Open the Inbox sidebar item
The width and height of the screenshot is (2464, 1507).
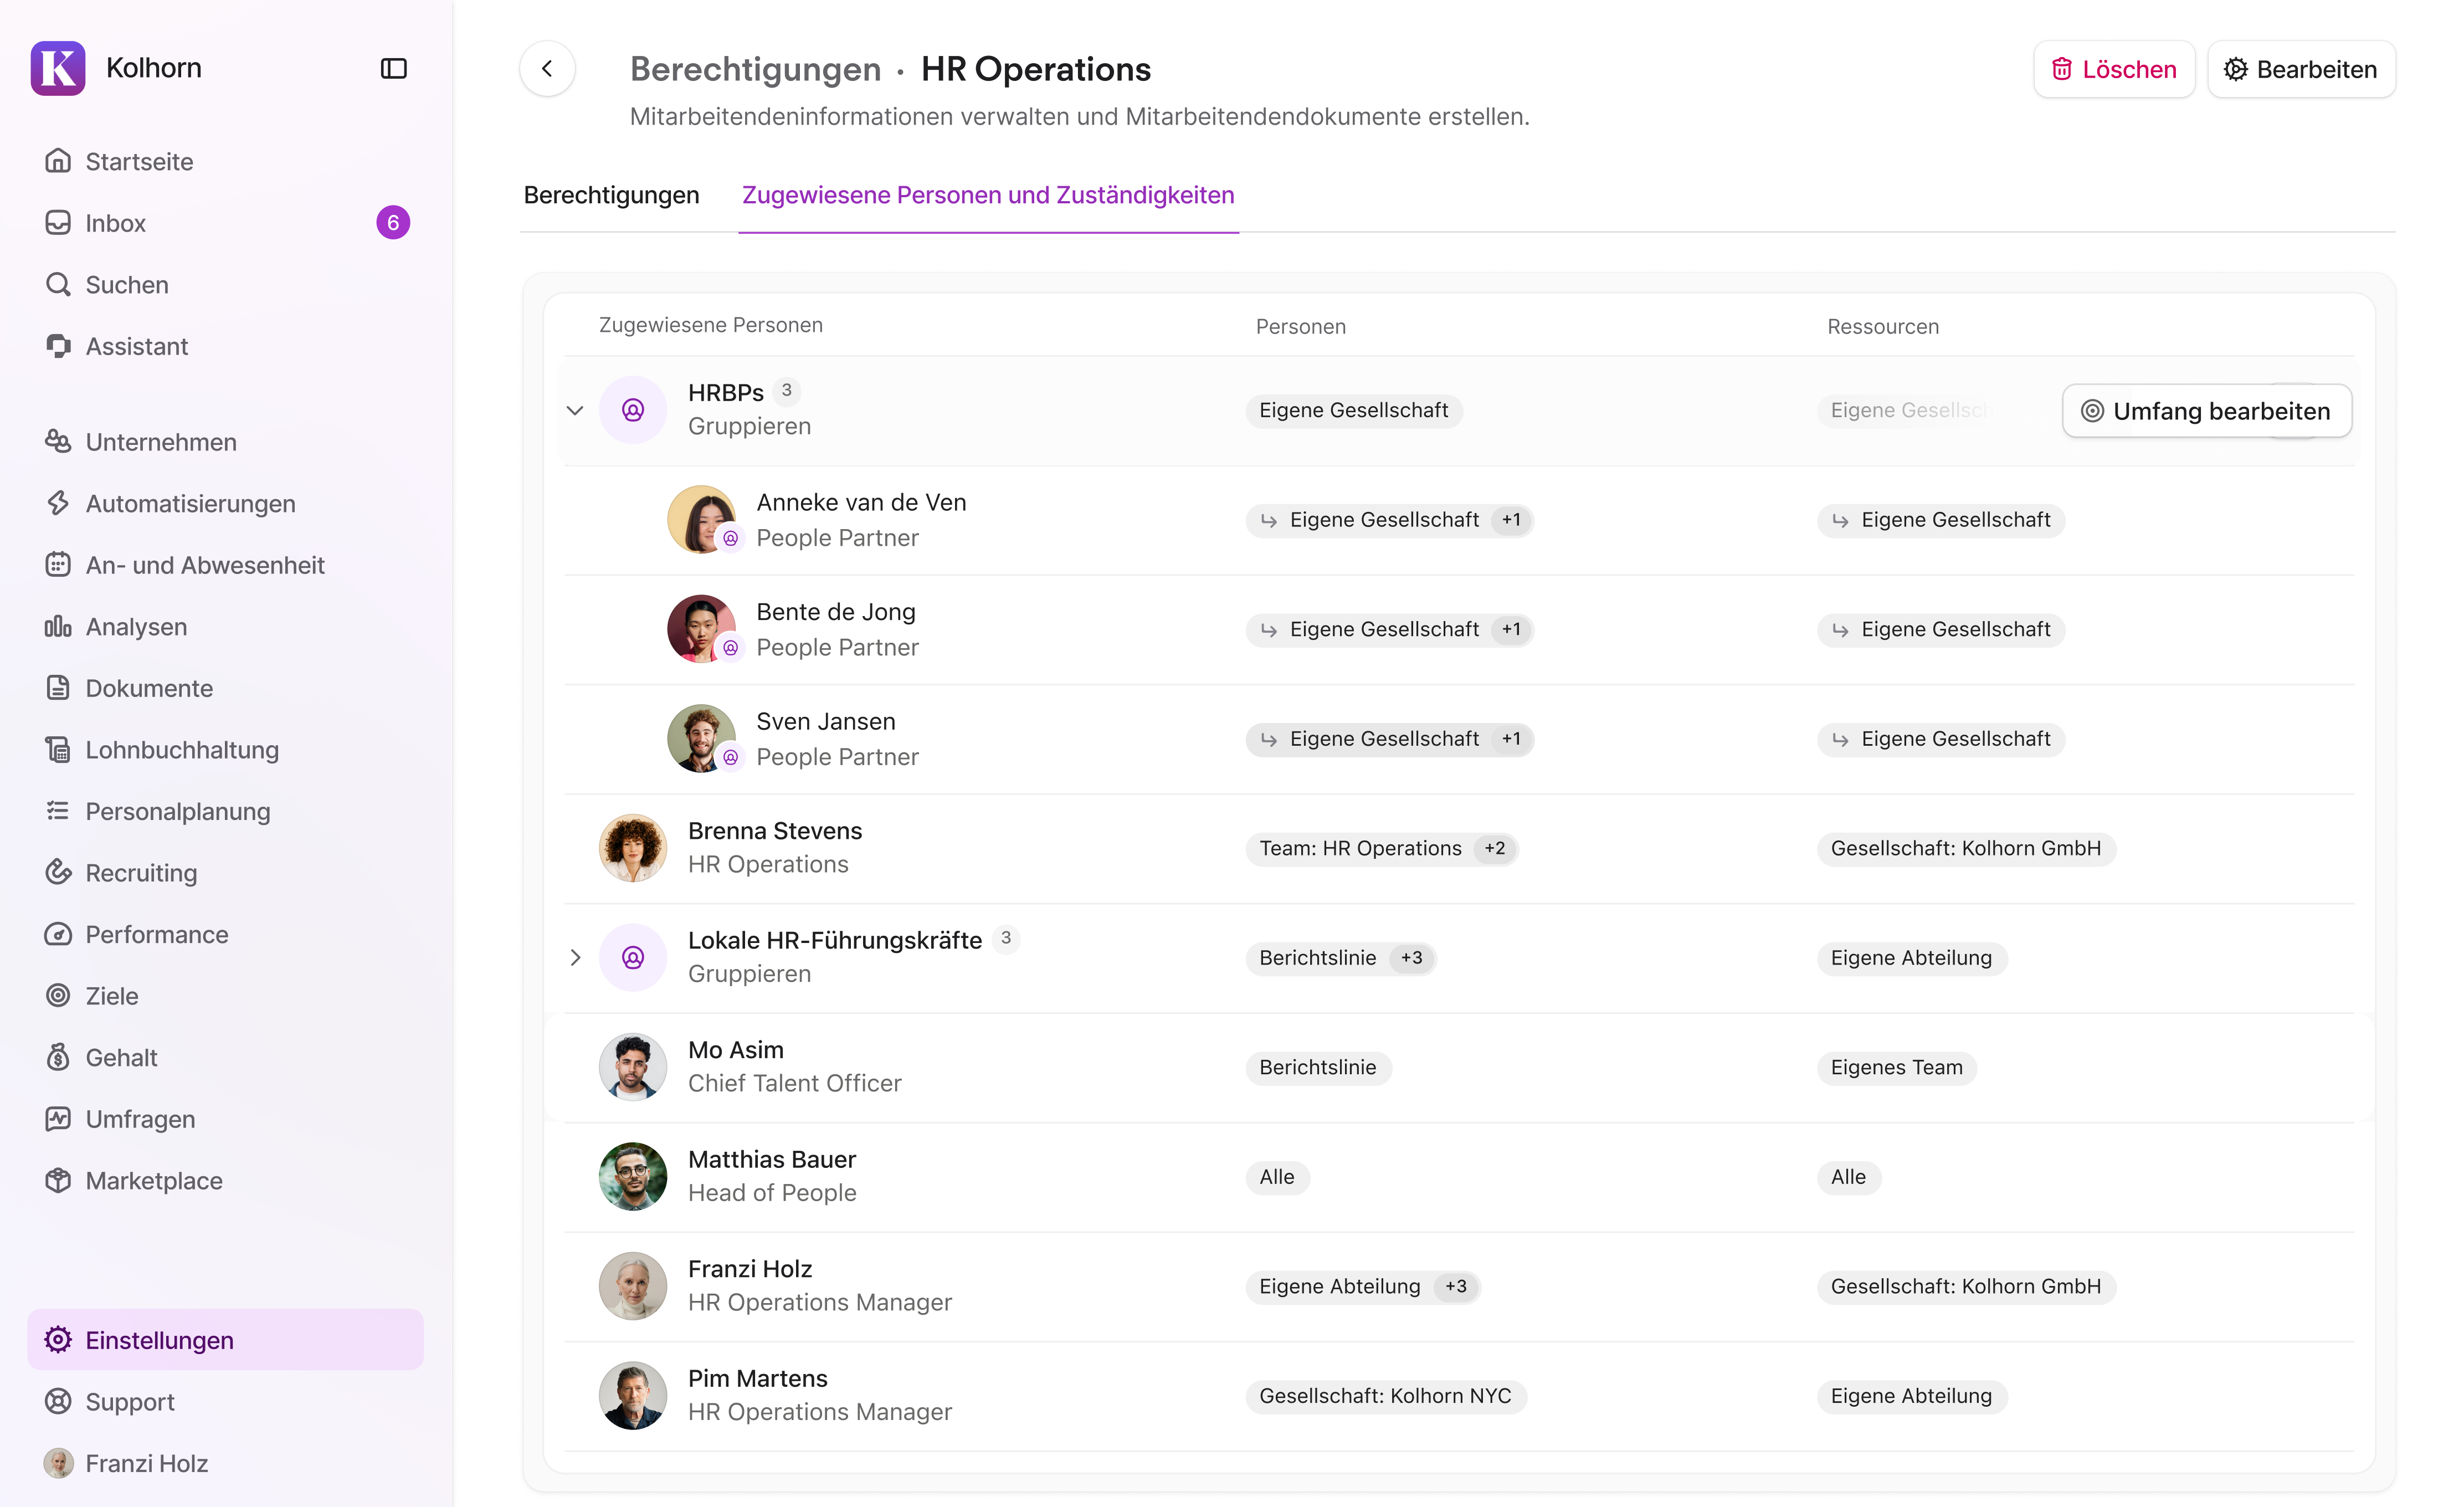click(x=115, y=223)
